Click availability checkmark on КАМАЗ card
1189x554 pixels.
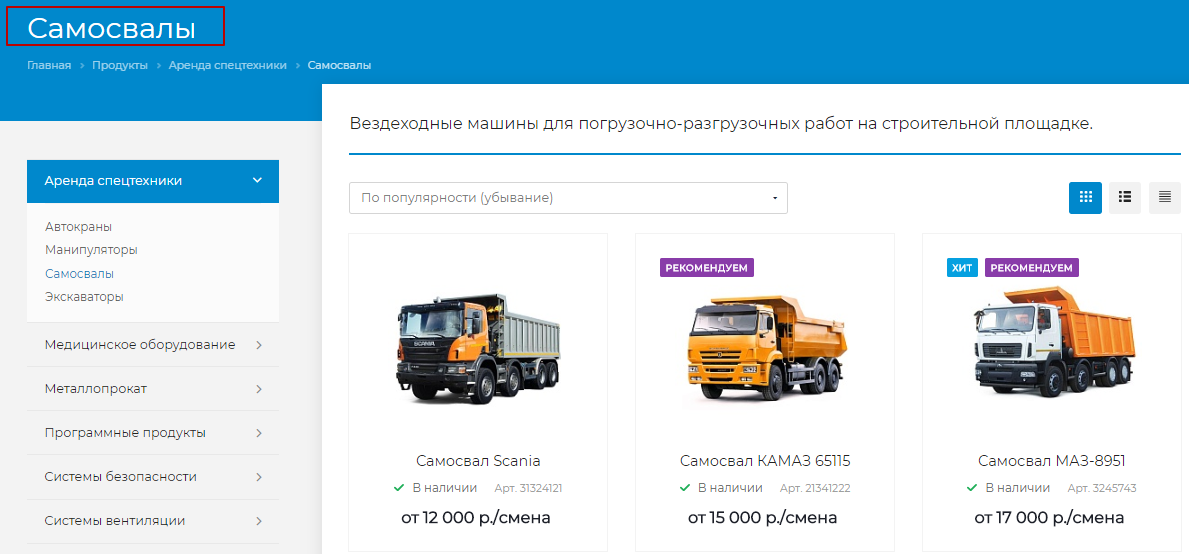coord(685,488)
